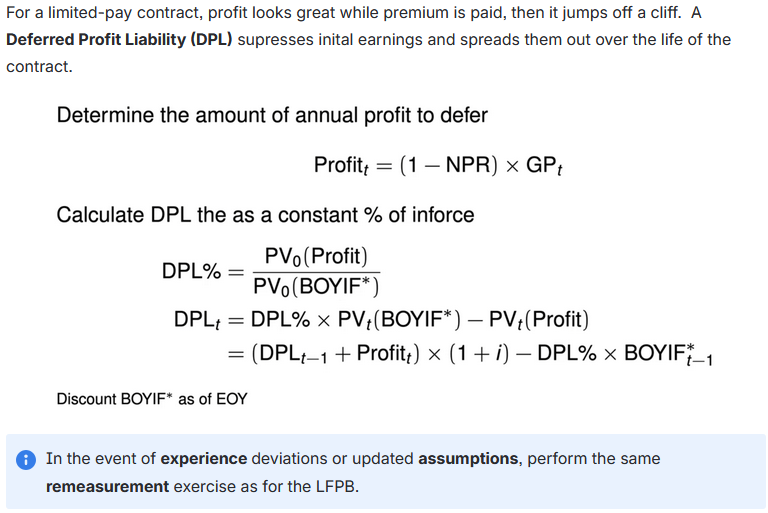Click the bold word 'assumptions' in the callout
768x513 pixels.
[468, 459]
